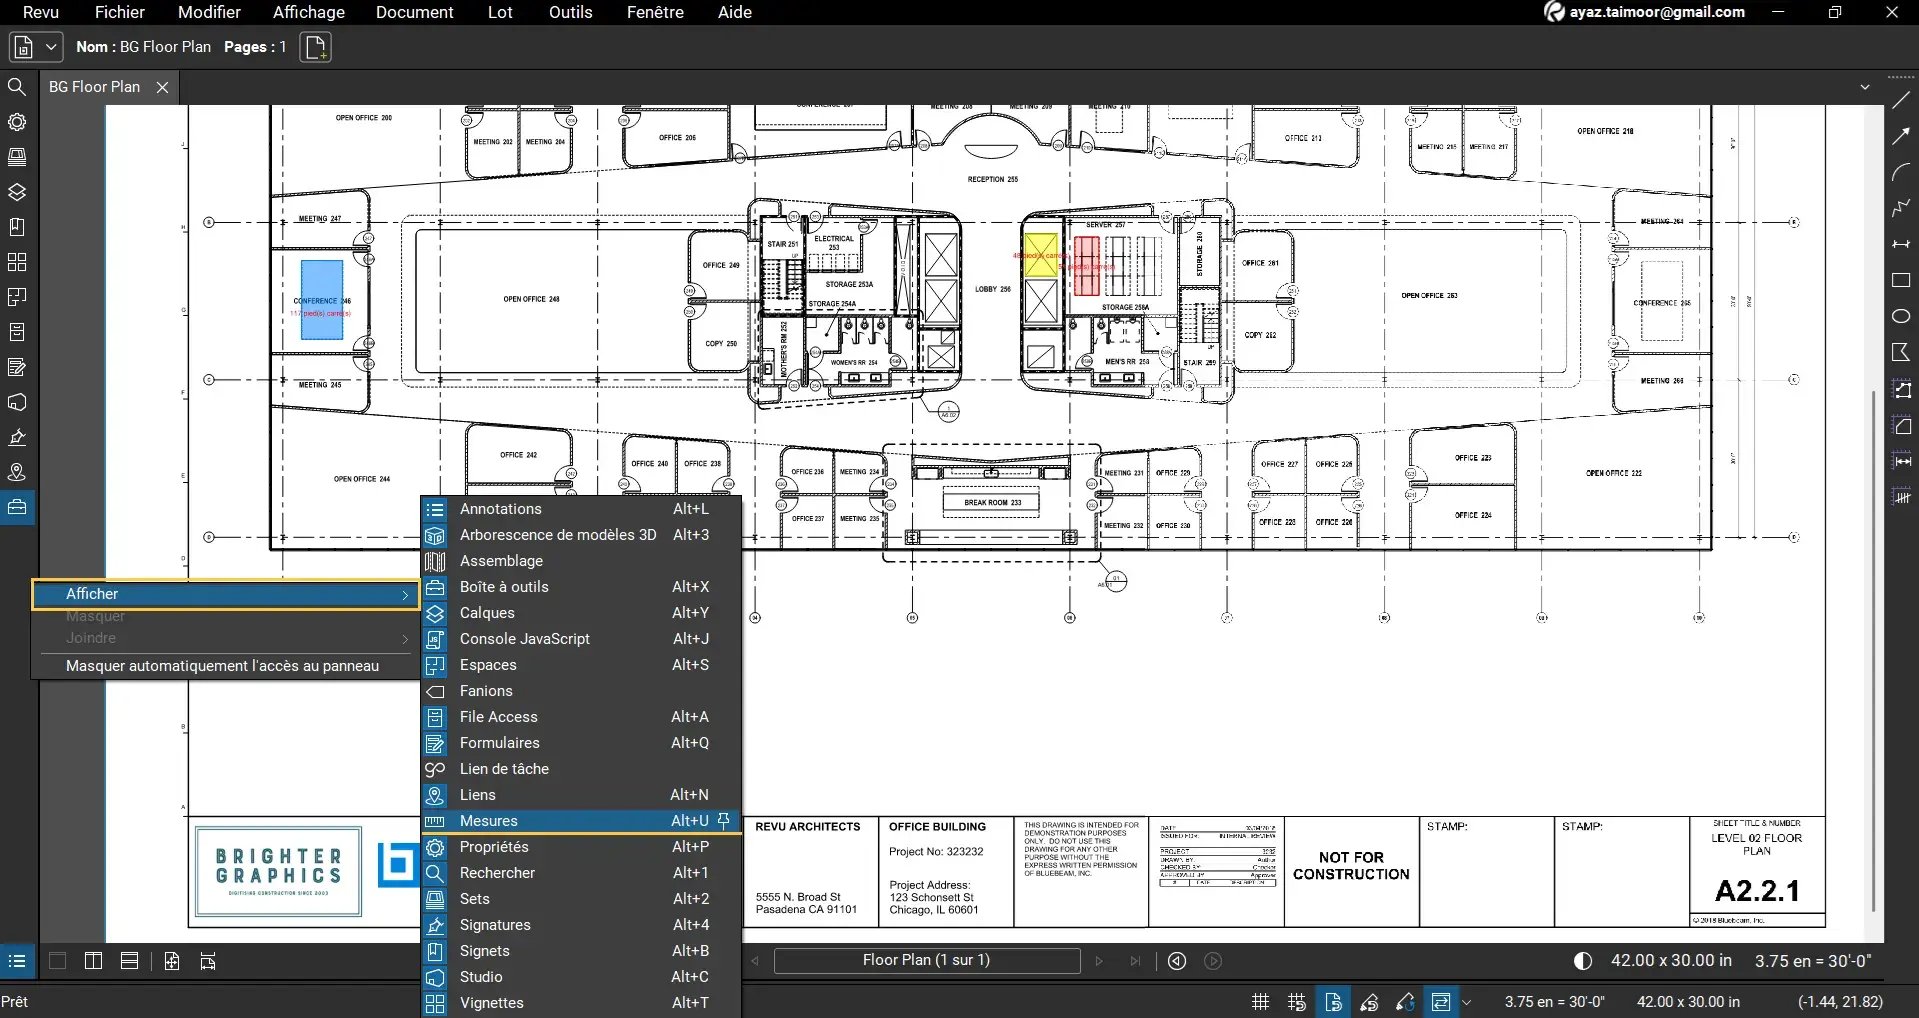Open the Calques panel icon in left sidebar
Screen dimensions: 1919x1018
click(17, 191)
